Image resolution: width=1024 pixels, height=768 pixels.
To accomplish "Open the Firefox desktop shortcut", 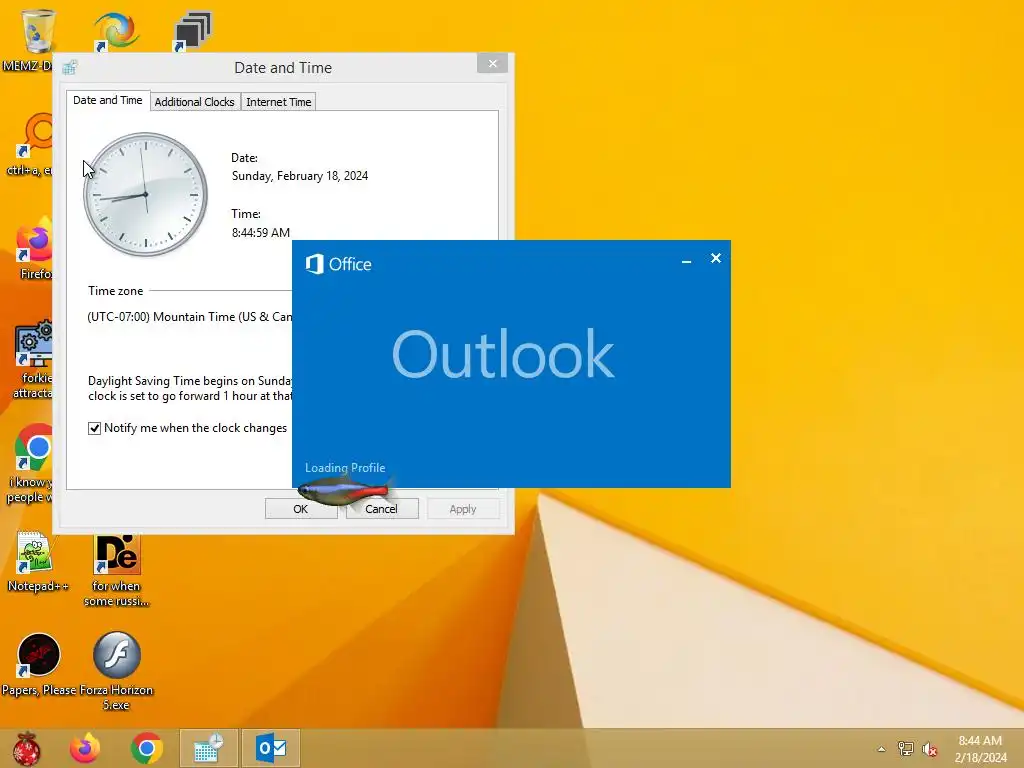I will (35, 242).
